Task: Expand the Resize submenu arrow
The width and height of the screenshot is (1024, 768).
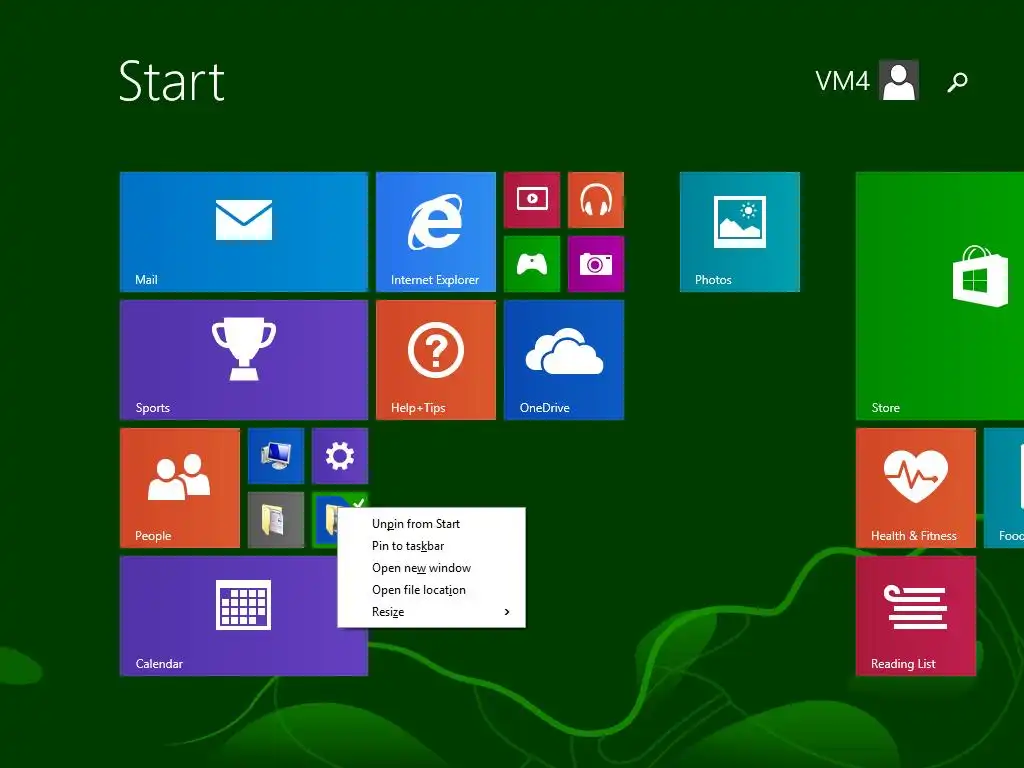Action: pyautogui.click(x=507, y=612)
